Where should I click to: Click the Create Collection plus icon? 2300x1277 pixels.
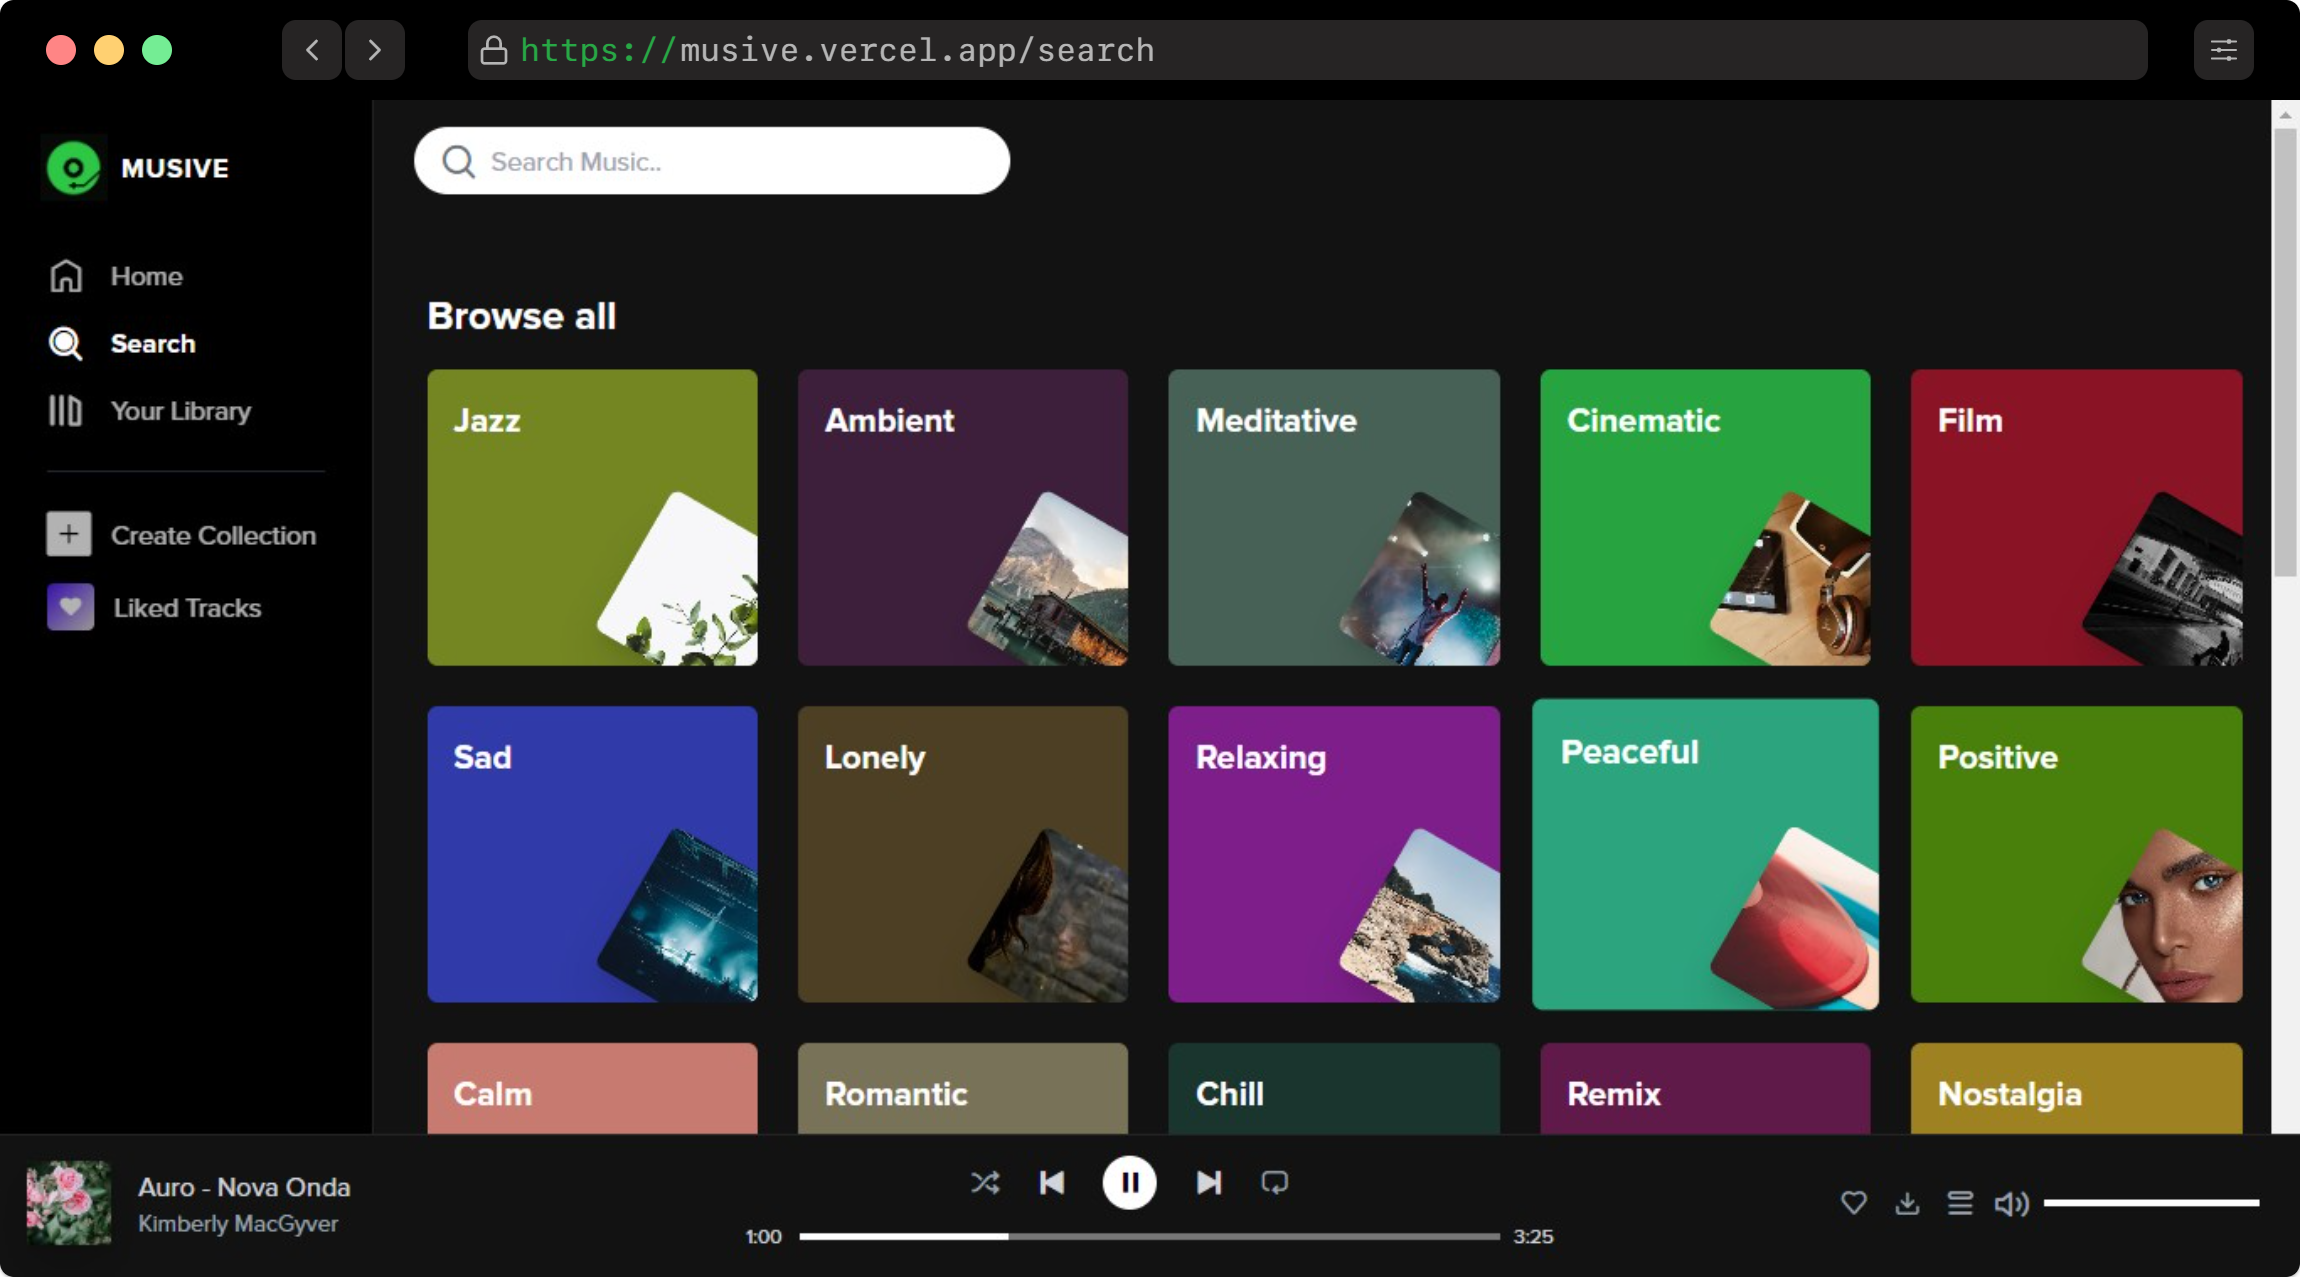(x=69, y=535)
